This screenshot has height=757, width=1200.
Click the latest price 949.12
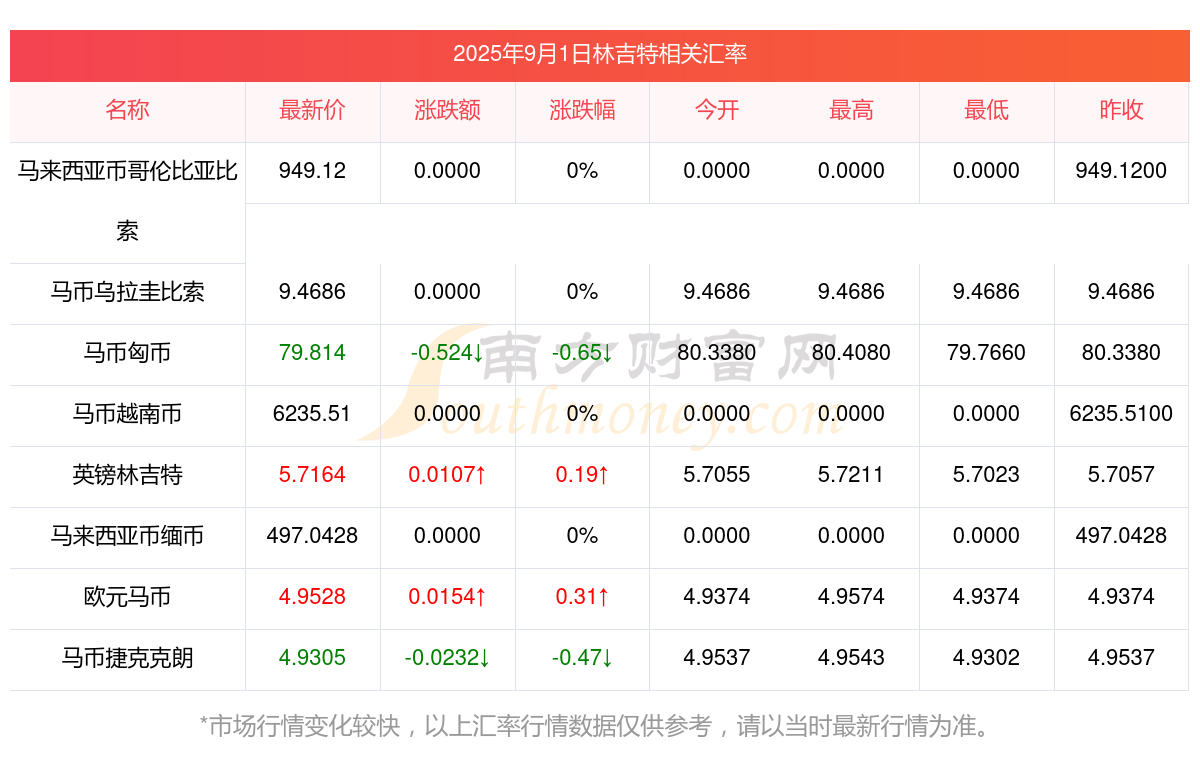pos(313,171)
